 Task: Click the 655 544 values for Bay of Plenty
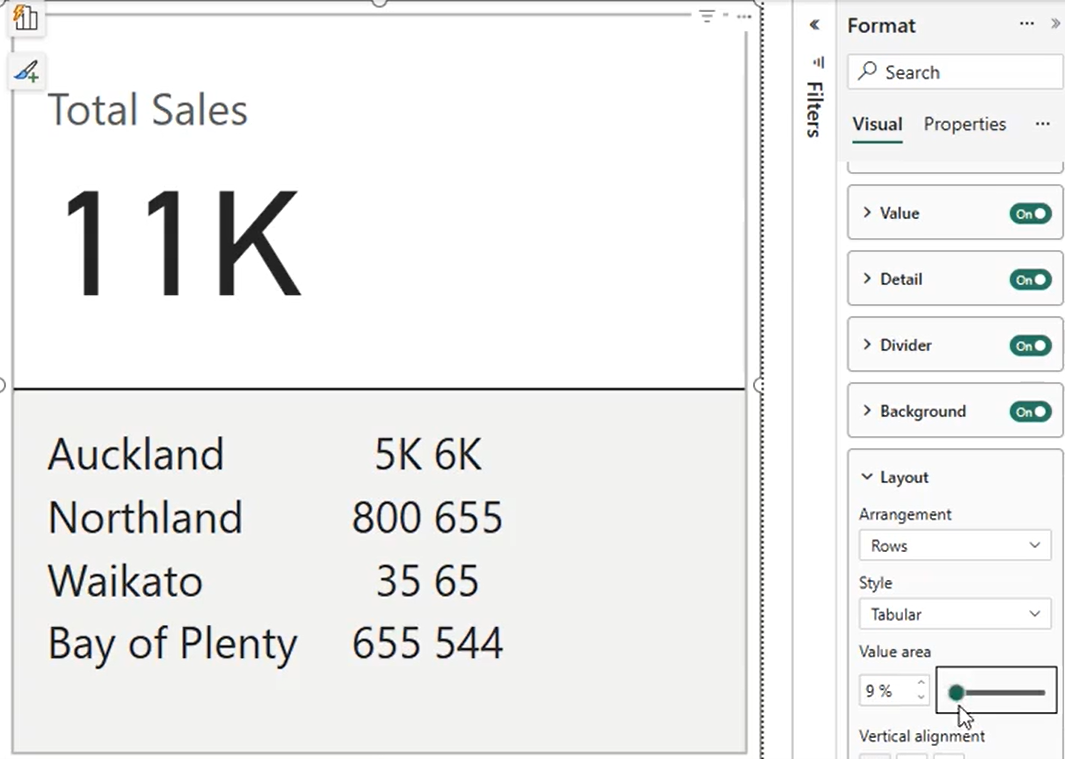coord(427,643)
